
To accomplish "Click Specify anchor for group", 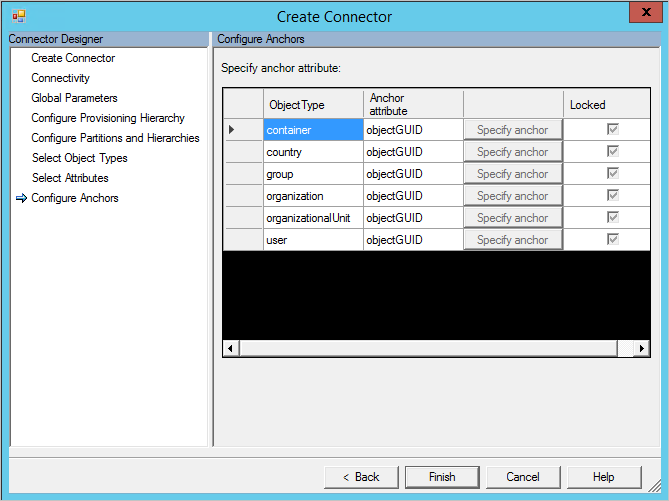I will click(512, 174).
